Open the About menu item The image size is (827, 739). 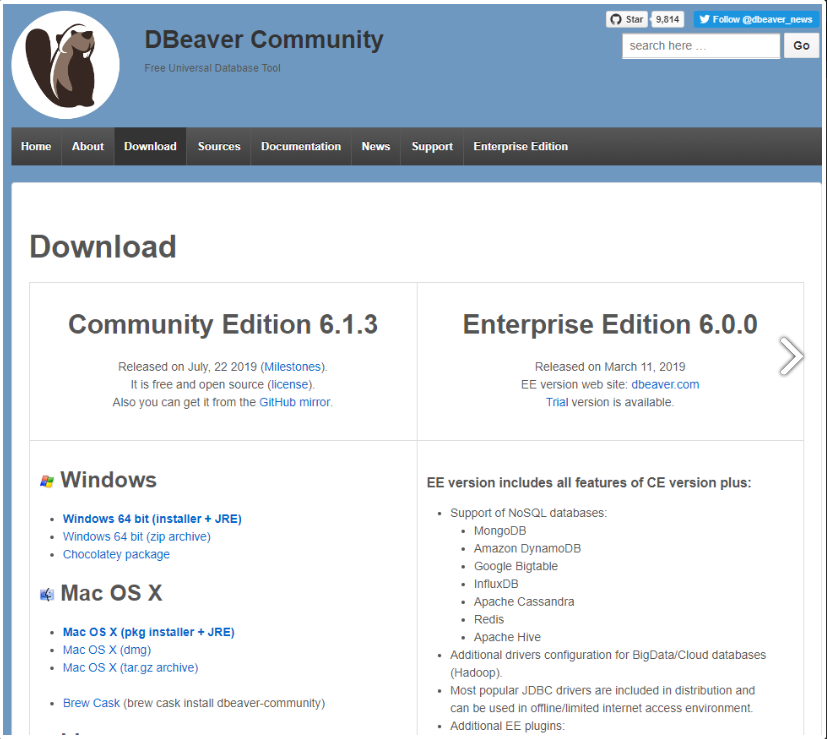coord(88,146)
